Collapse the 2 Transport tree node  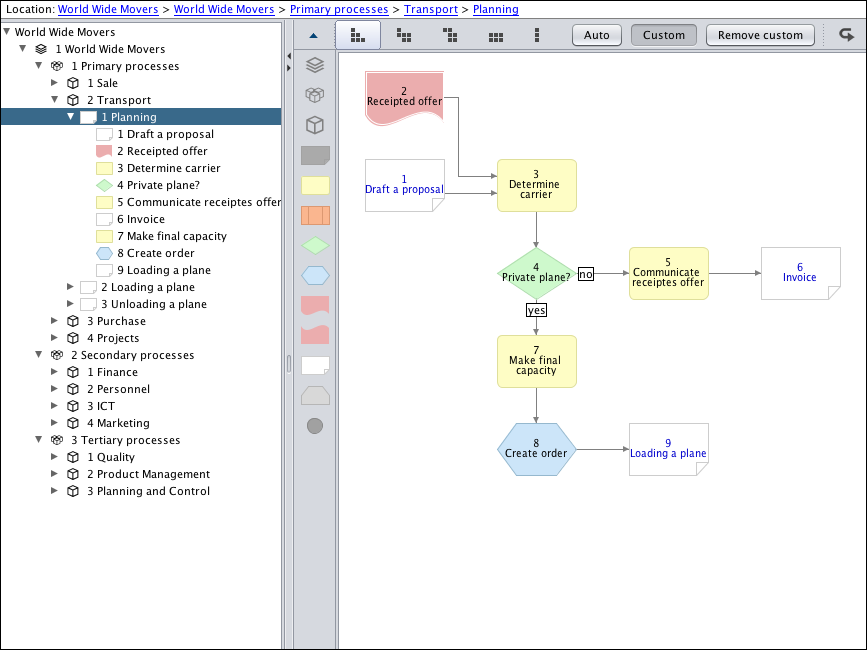(x=55, y=99)
